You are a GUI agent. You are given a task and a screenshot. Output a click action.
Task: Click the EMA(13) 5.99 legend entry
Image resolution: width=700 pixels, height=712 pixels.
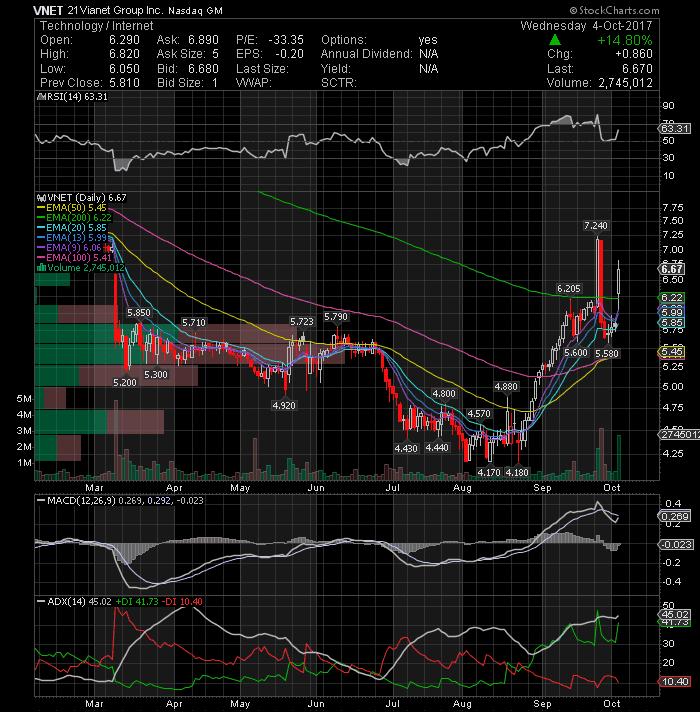(71, 237)
